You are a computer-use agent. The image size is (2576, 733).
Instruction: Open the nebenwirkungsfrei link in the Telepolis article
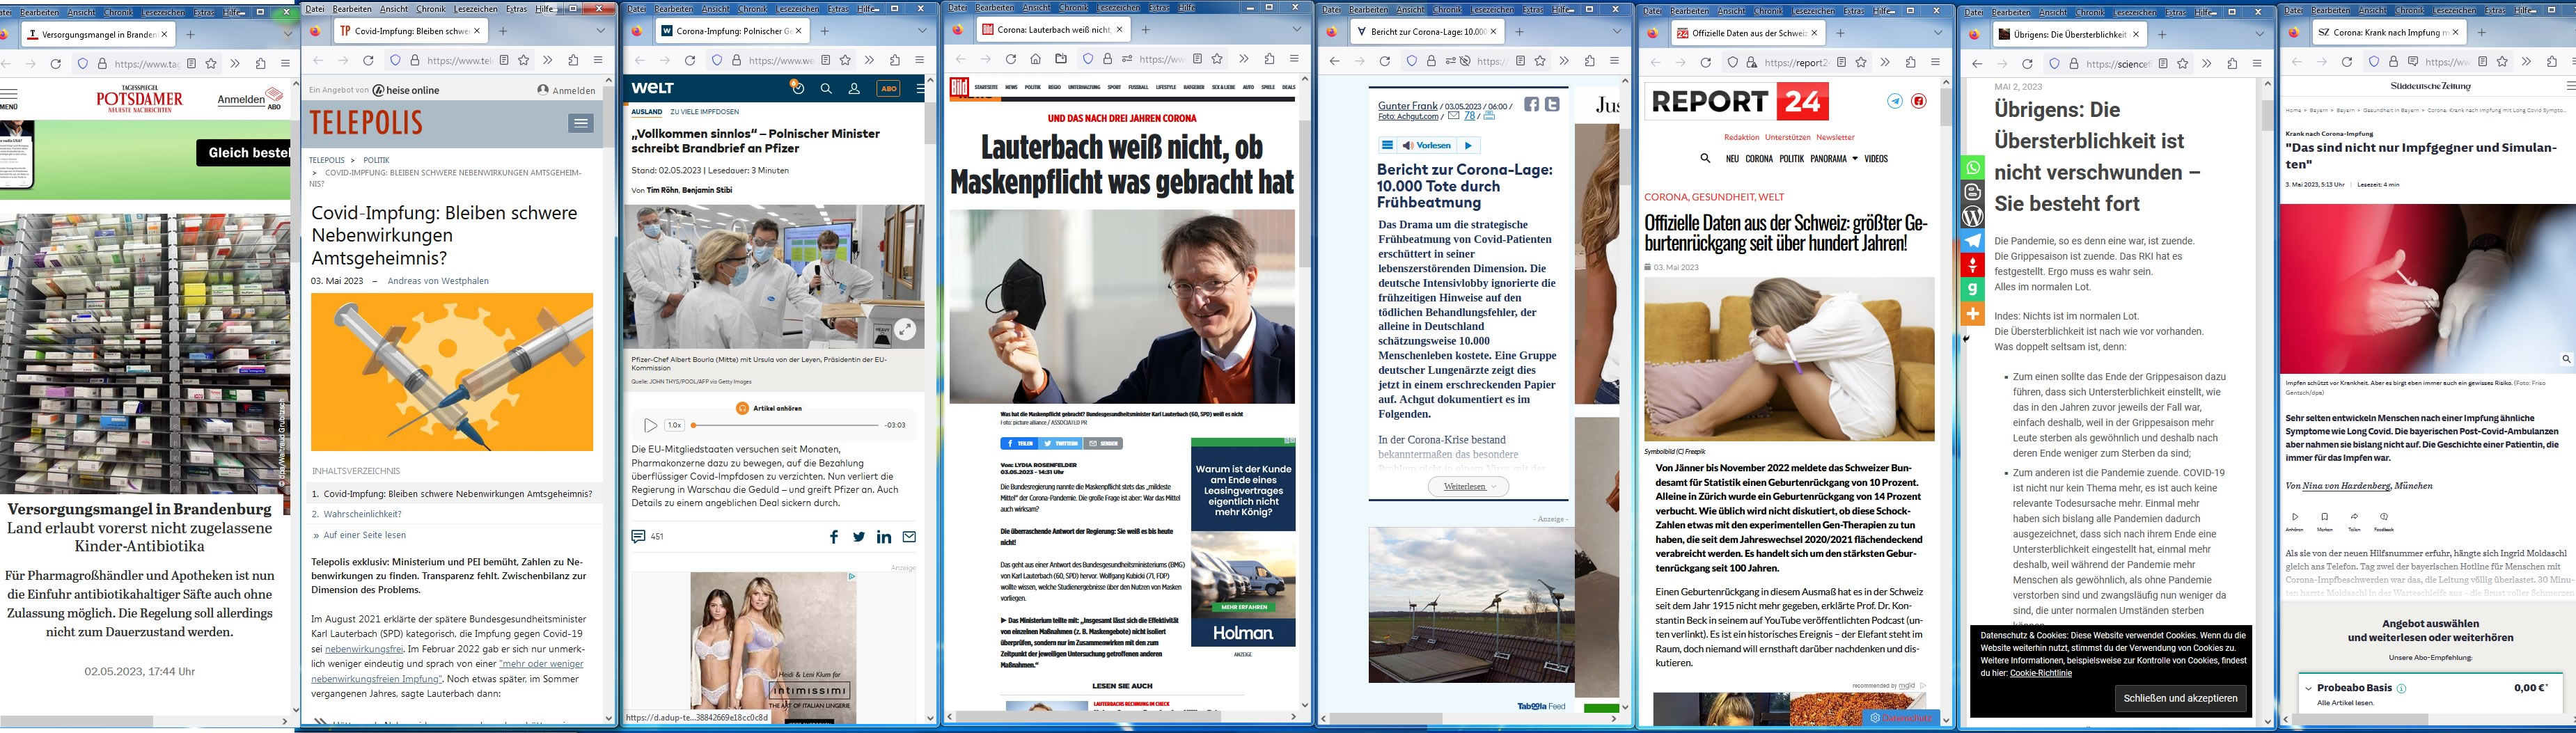click(x=363, y=649)
